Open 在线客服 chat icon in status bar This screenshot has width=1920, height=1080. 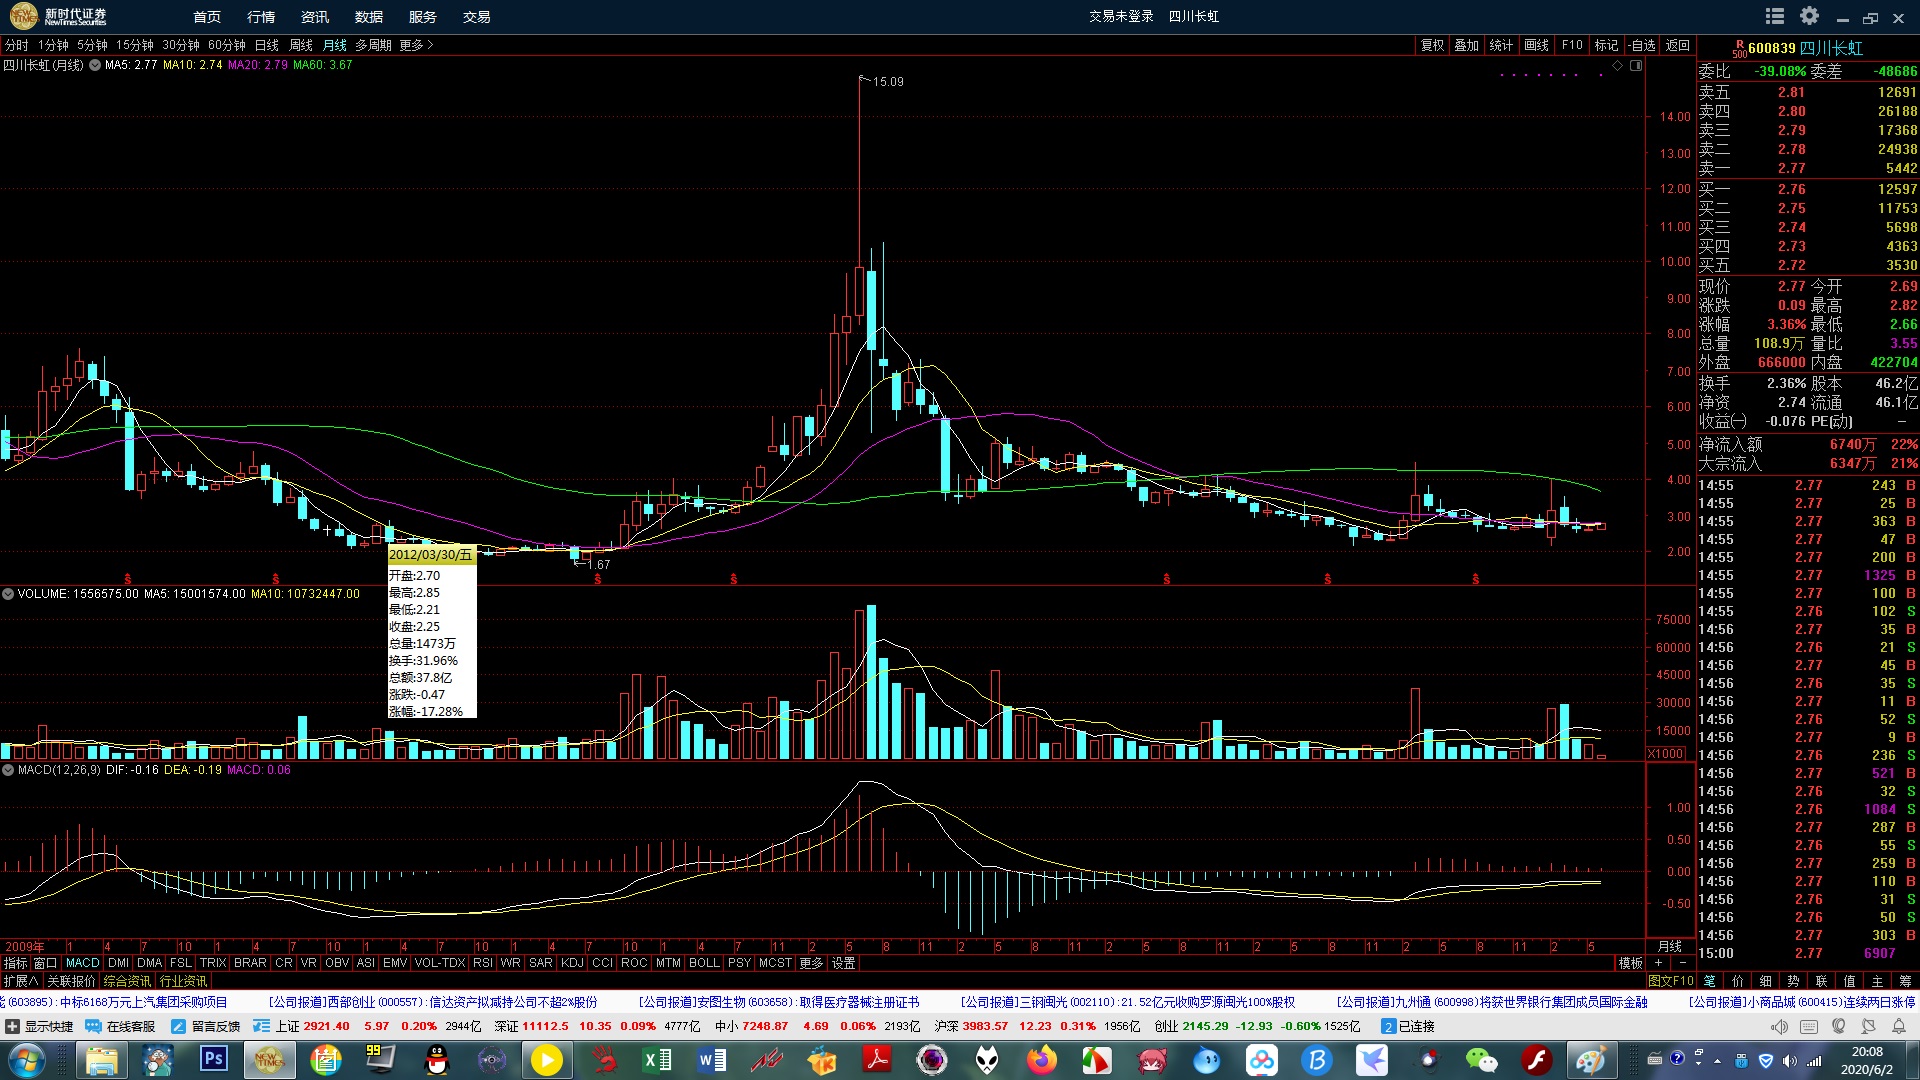pos(93,1026)
